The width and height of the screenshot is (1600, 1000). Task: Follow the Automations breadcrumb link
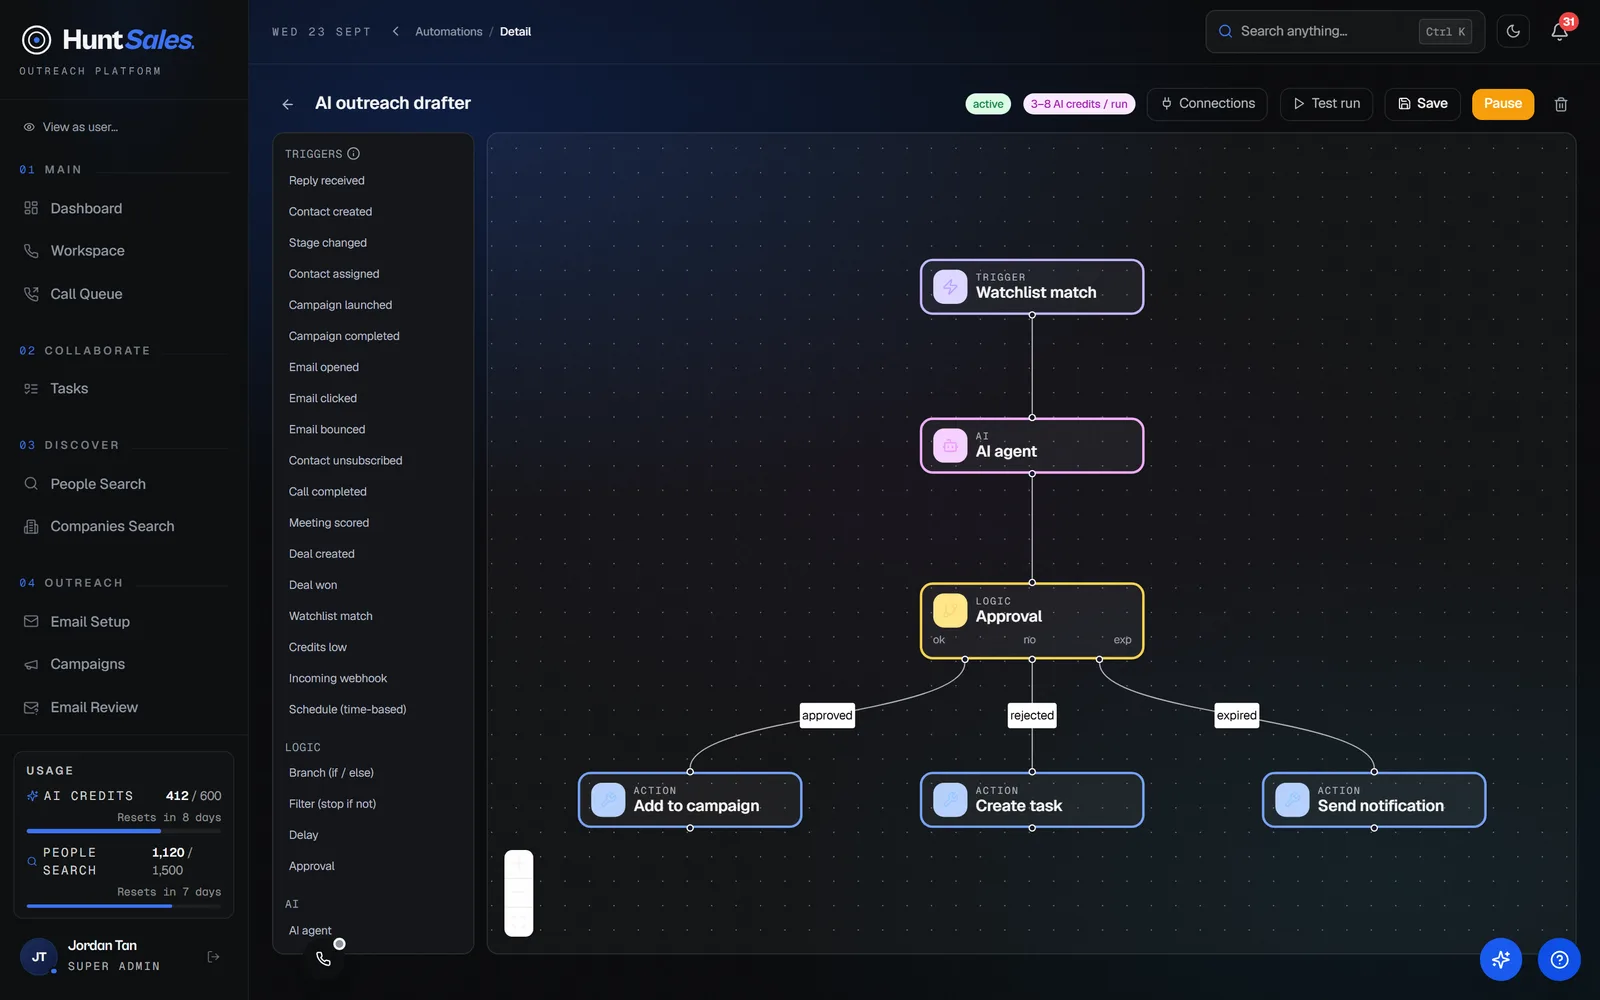point(449,32)
